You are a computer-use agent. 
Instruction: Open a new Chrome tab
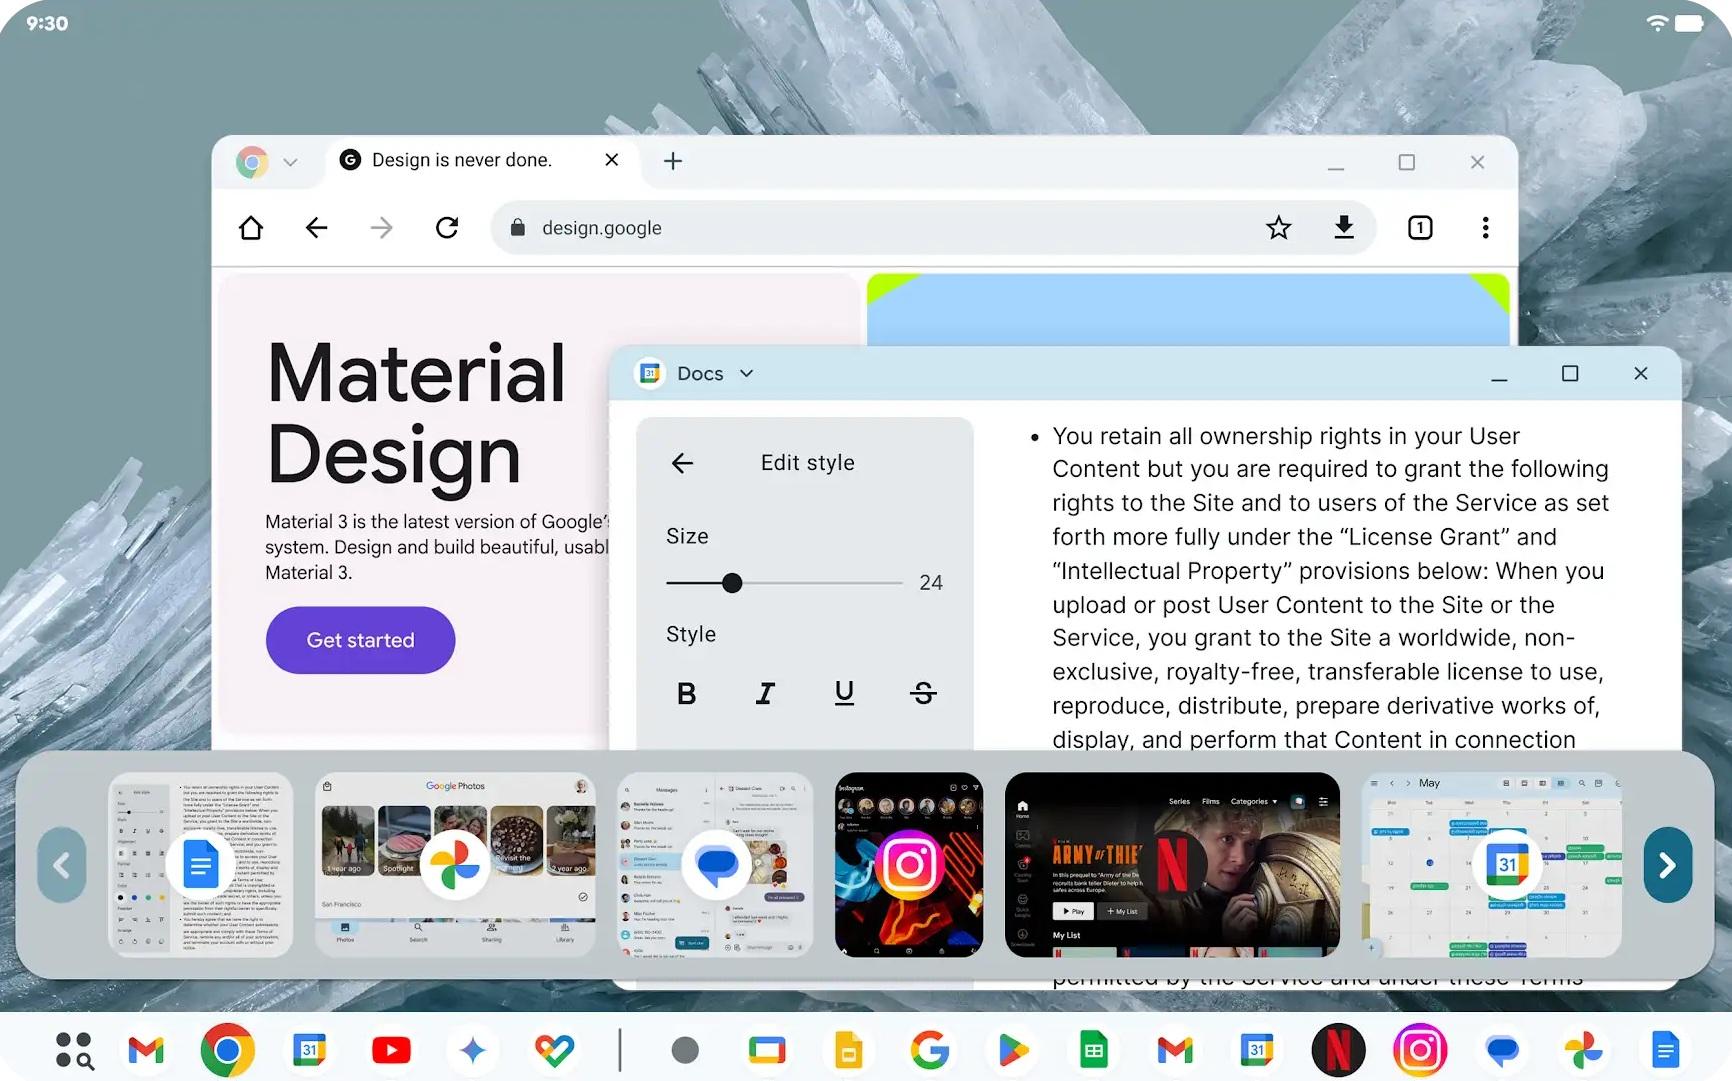tap(673, 161)
